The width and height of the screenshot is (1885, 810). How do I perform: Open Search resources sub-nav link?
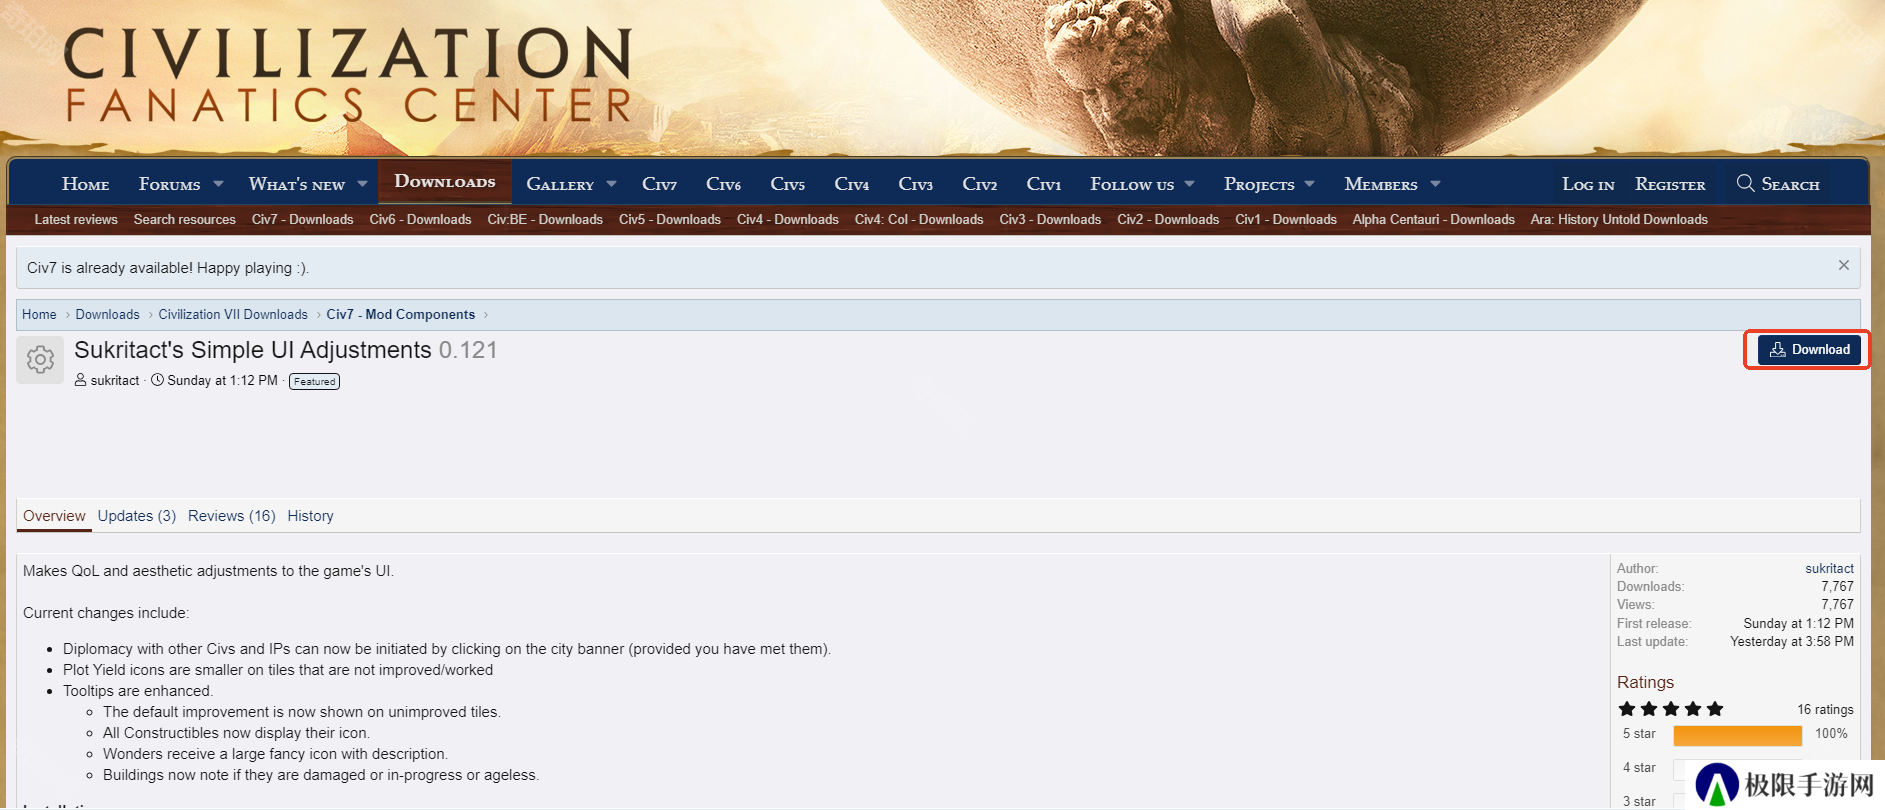(185, 219)
